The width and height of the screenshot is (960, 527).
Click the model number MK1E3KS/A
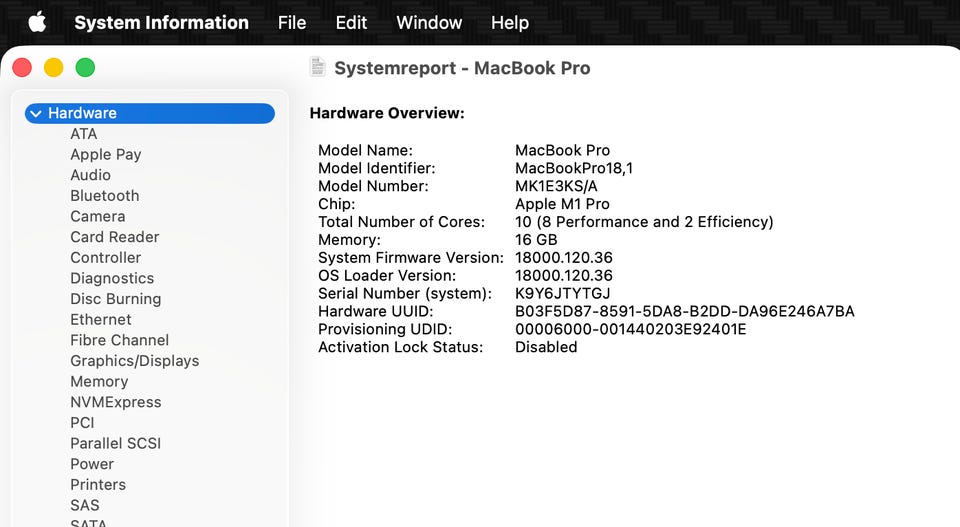point(556,186)
